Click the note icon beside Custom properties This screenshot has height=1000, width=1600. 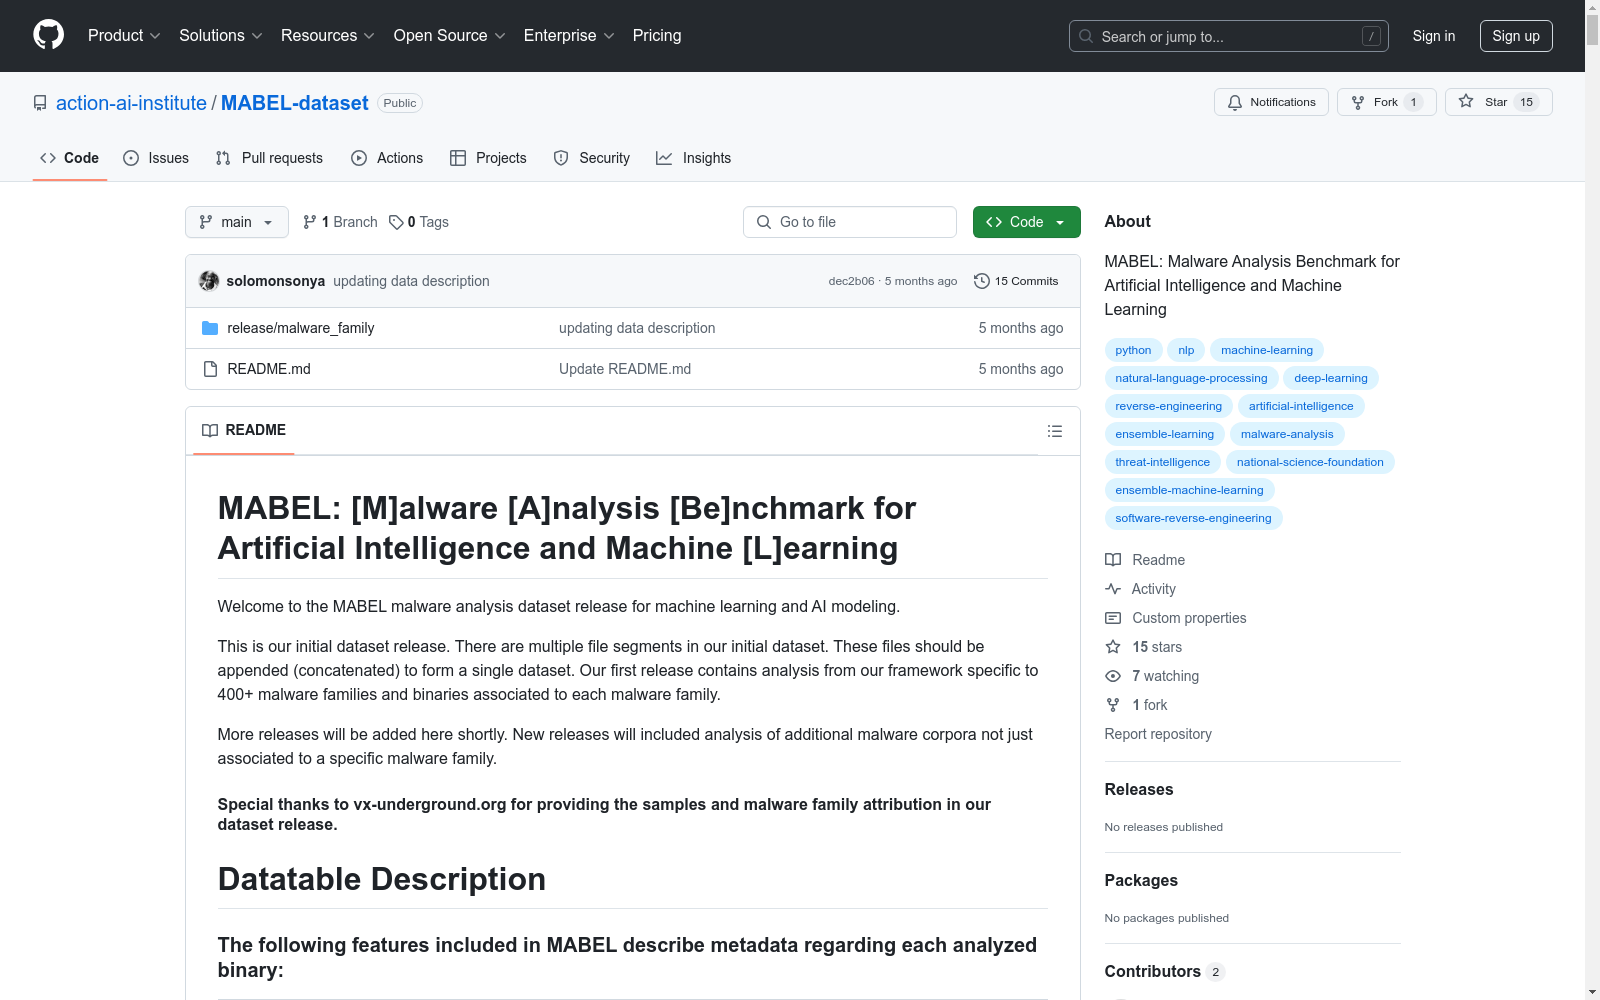[1113, 618]
